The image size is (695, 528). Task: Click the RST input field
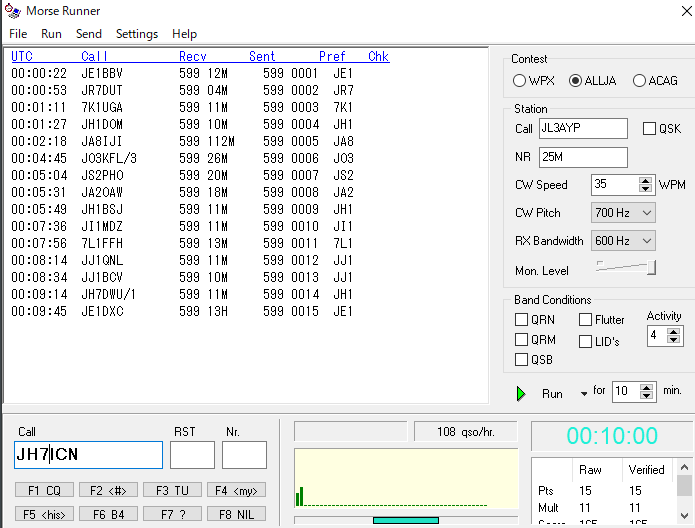192,454
